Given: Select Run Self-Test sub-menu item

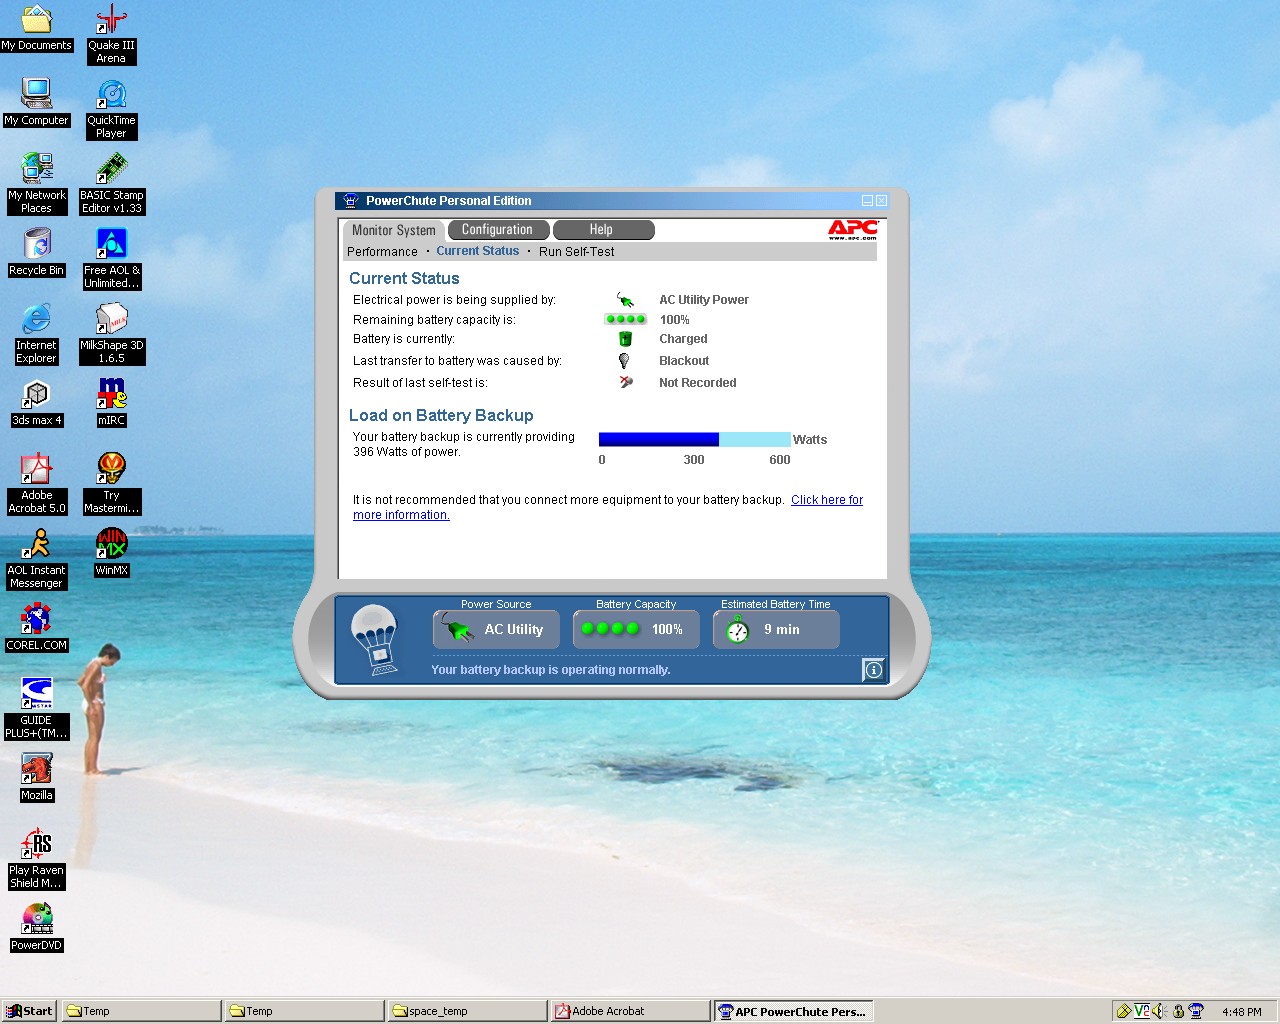Looking at the screenshot, I should [x=576, y=252].
